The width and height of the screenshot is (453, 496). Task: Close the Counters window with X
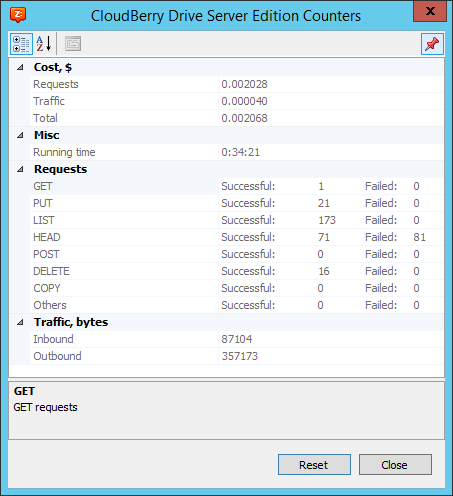tap(430, 11)
